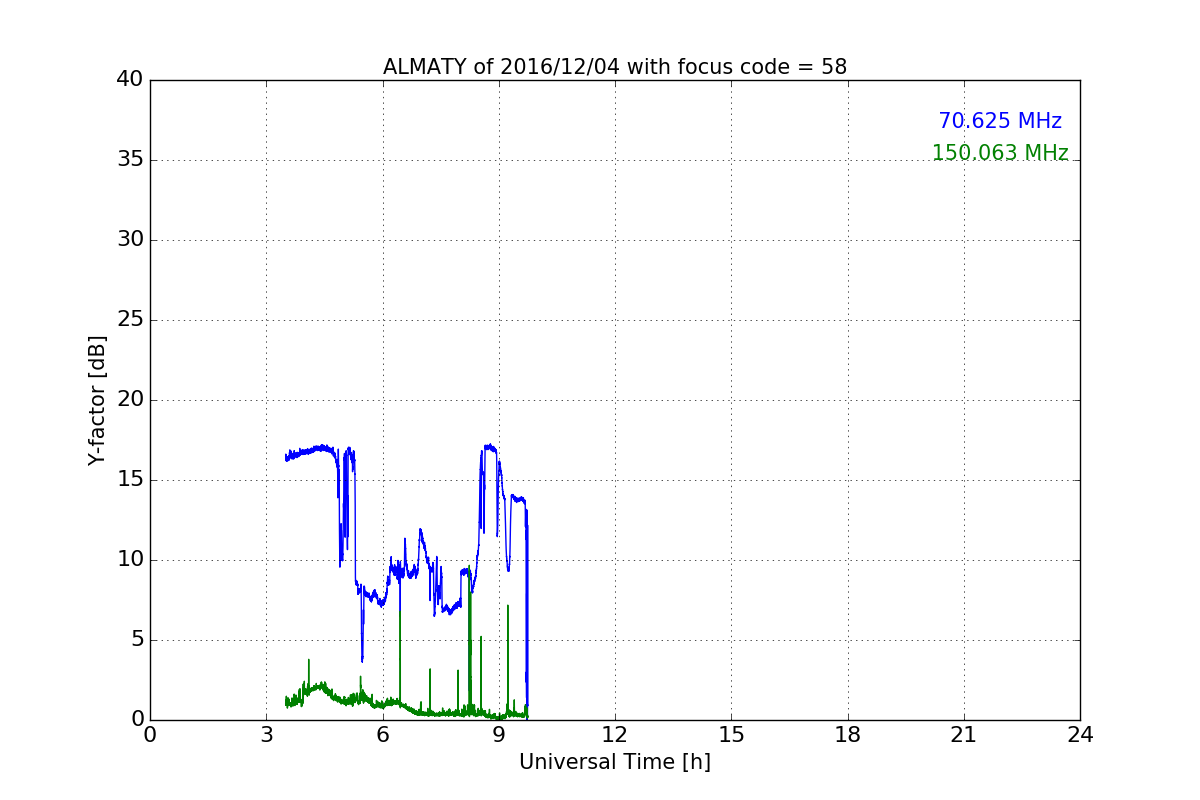Click the x-axis tick label '18'
Viewport: 1200px width, 800px height.
point(848,734)
